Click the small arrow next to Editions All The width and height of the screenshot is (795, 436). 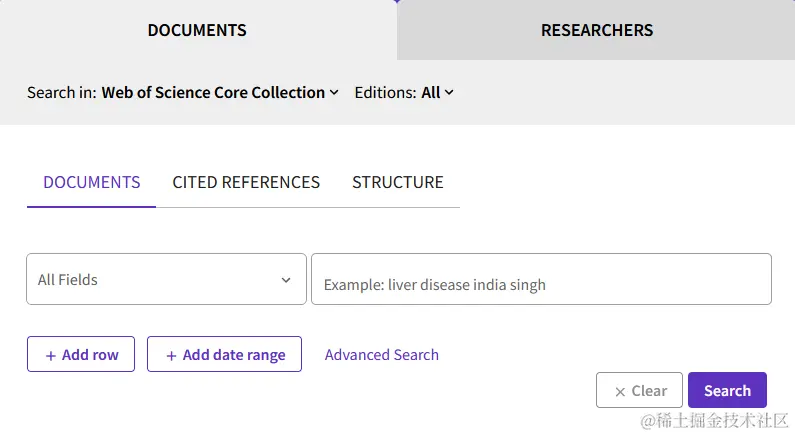[x=449, y=92]
